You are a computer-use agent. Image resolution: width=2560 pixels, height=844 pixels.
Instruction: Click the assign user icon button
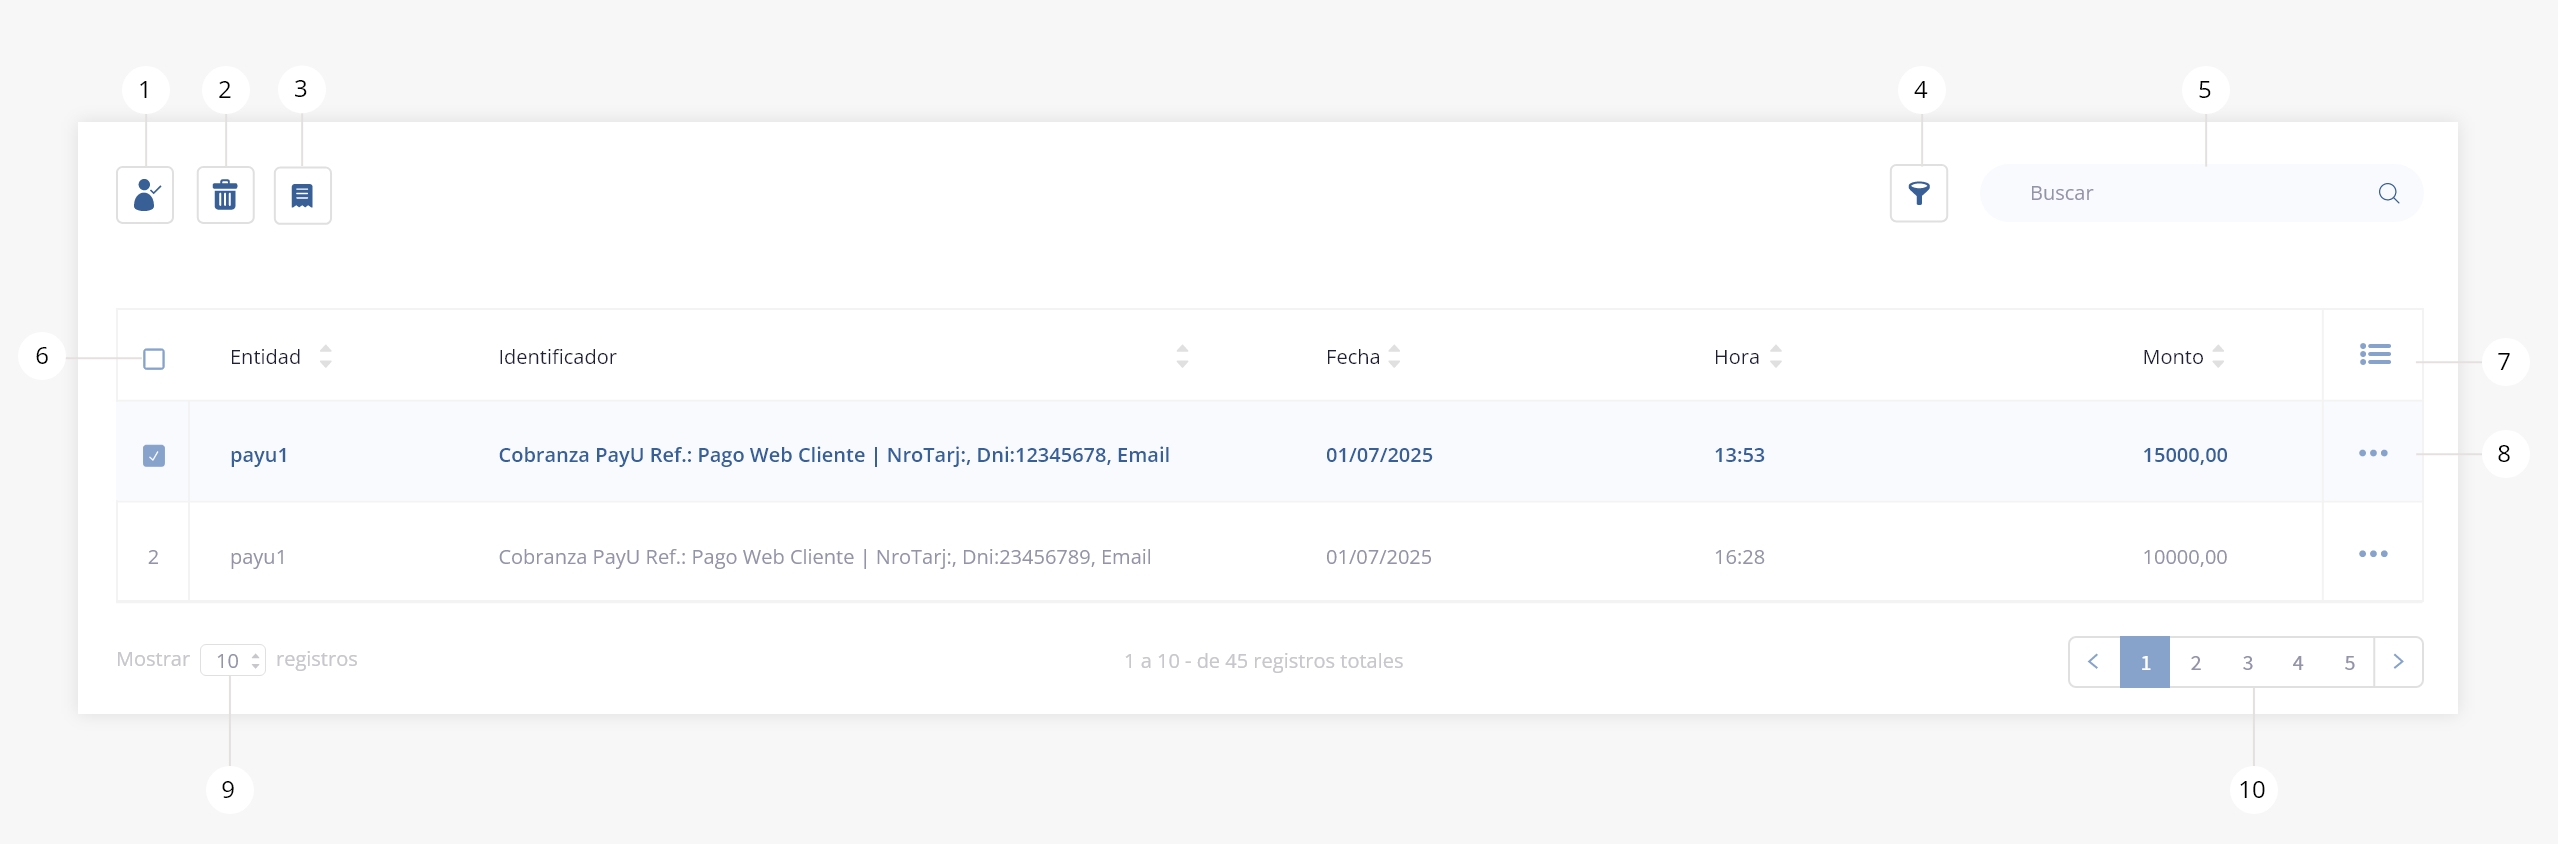145,195
